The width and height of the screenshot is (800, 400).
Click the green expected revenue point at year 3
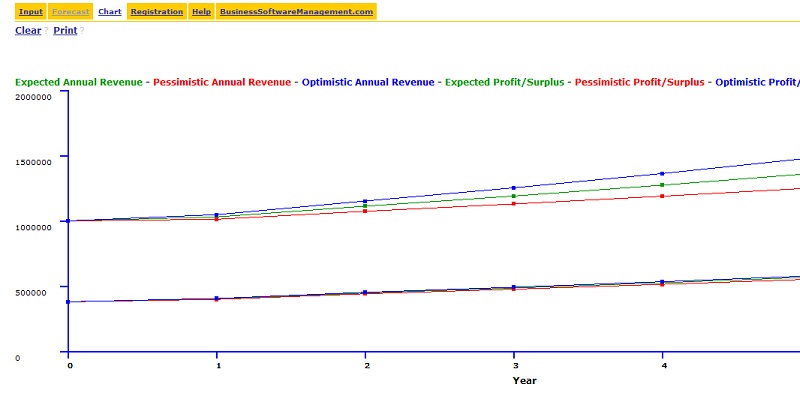coord(514,196)
